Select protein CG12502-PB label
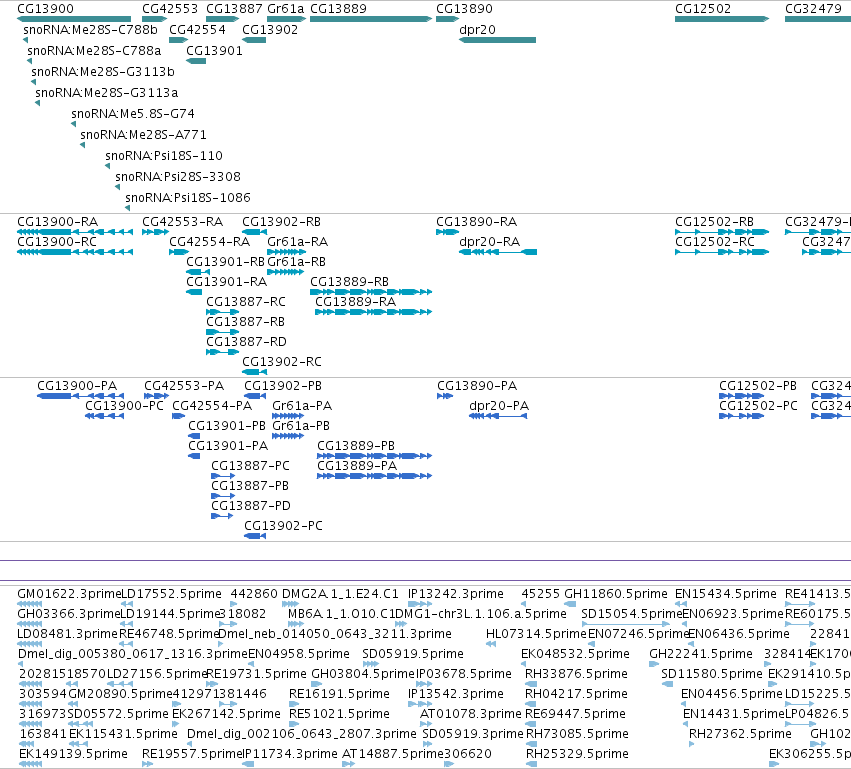Viewport: 851px width, 769px height. coord(758,386)
